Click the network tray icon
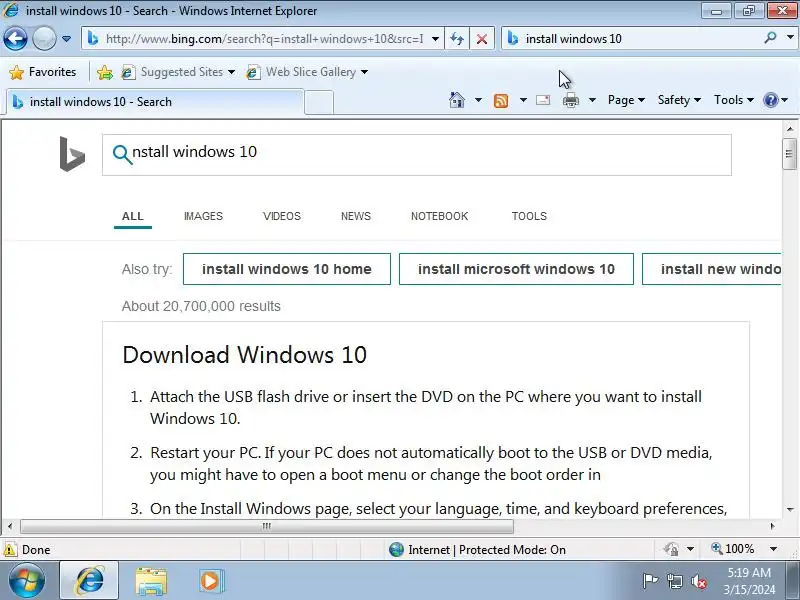Image resolution: width=800 pixels, height=600 pixels. [675, 581]
